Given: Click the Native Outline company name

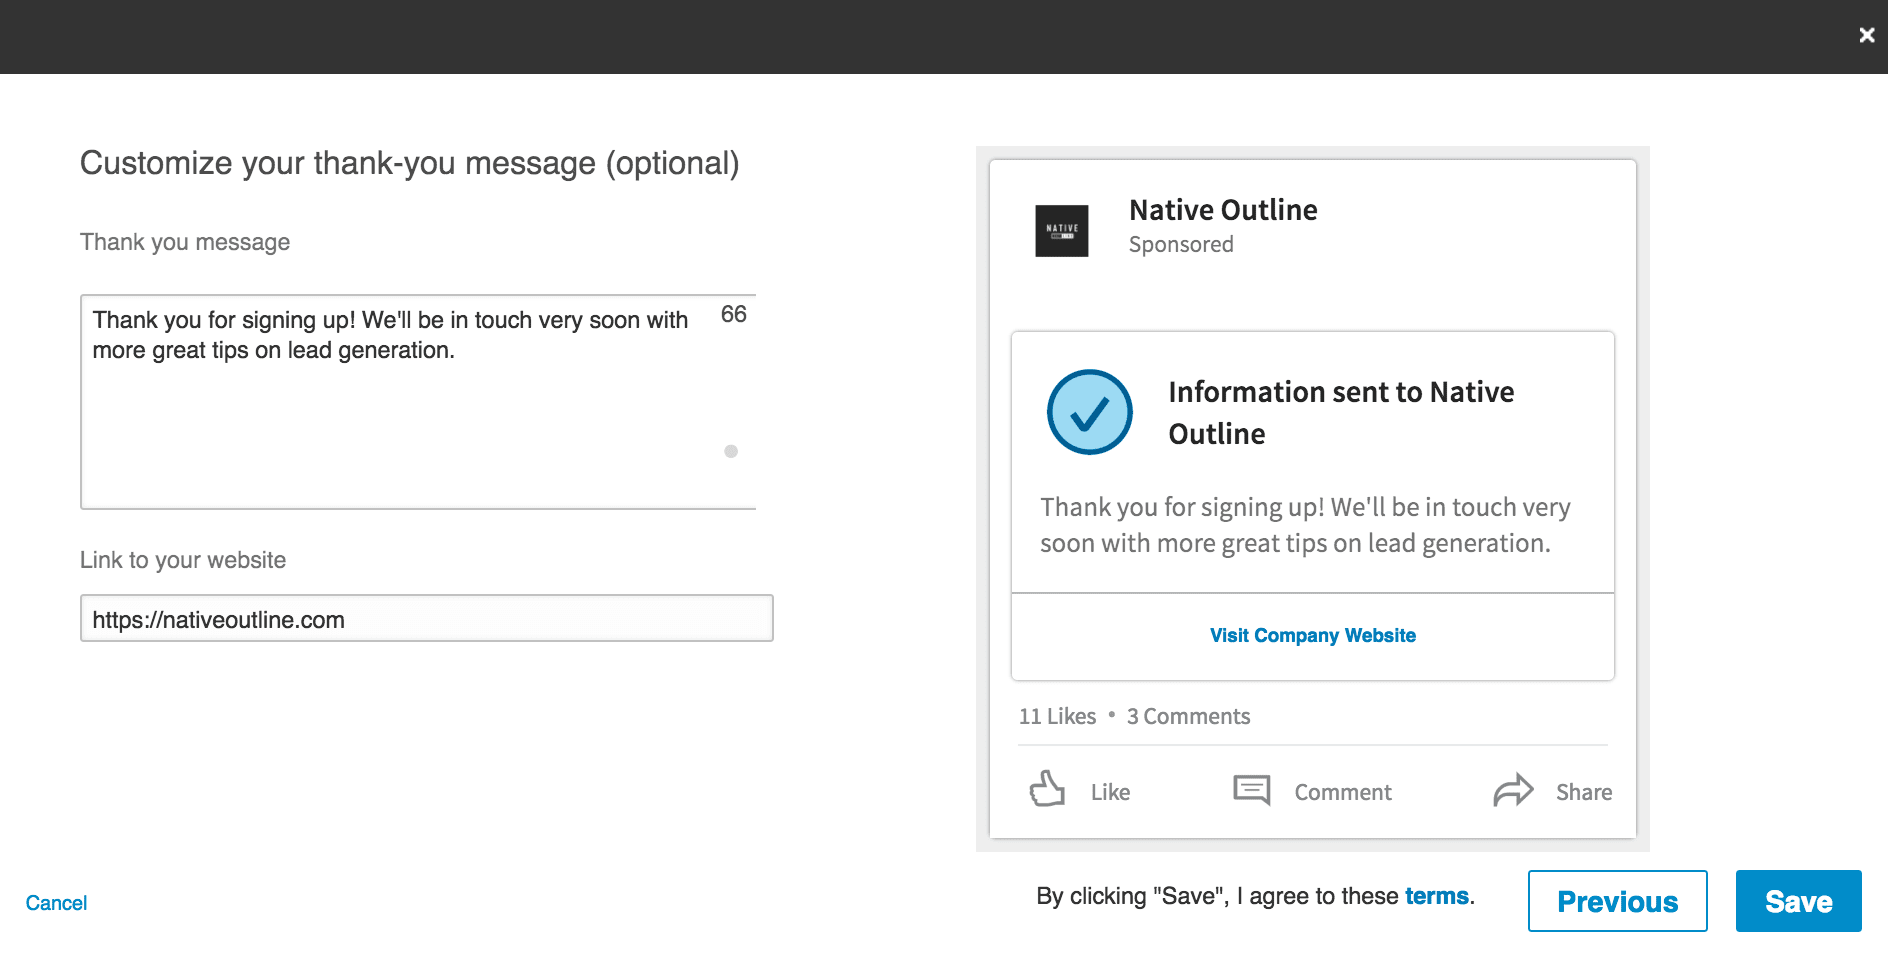Looking at the screenshot, I should click(1223, 210).
